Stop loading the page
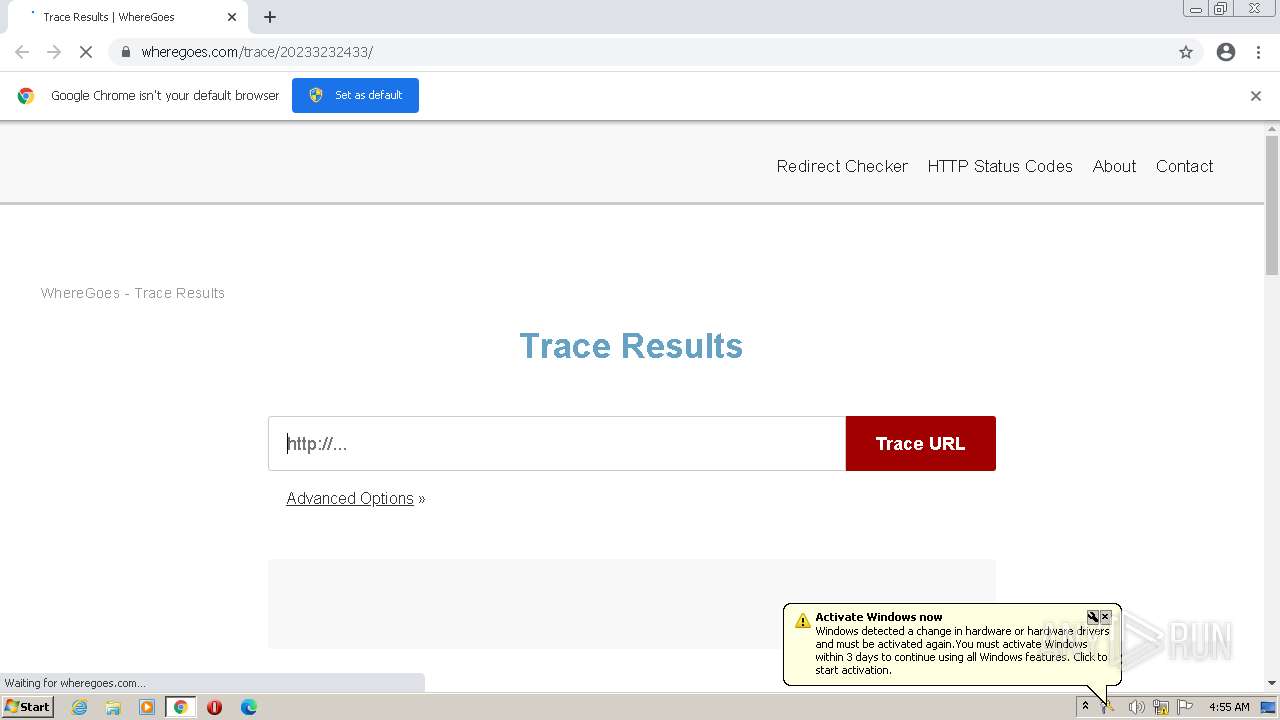This screenshot has width=1280, height=720. 86,52
